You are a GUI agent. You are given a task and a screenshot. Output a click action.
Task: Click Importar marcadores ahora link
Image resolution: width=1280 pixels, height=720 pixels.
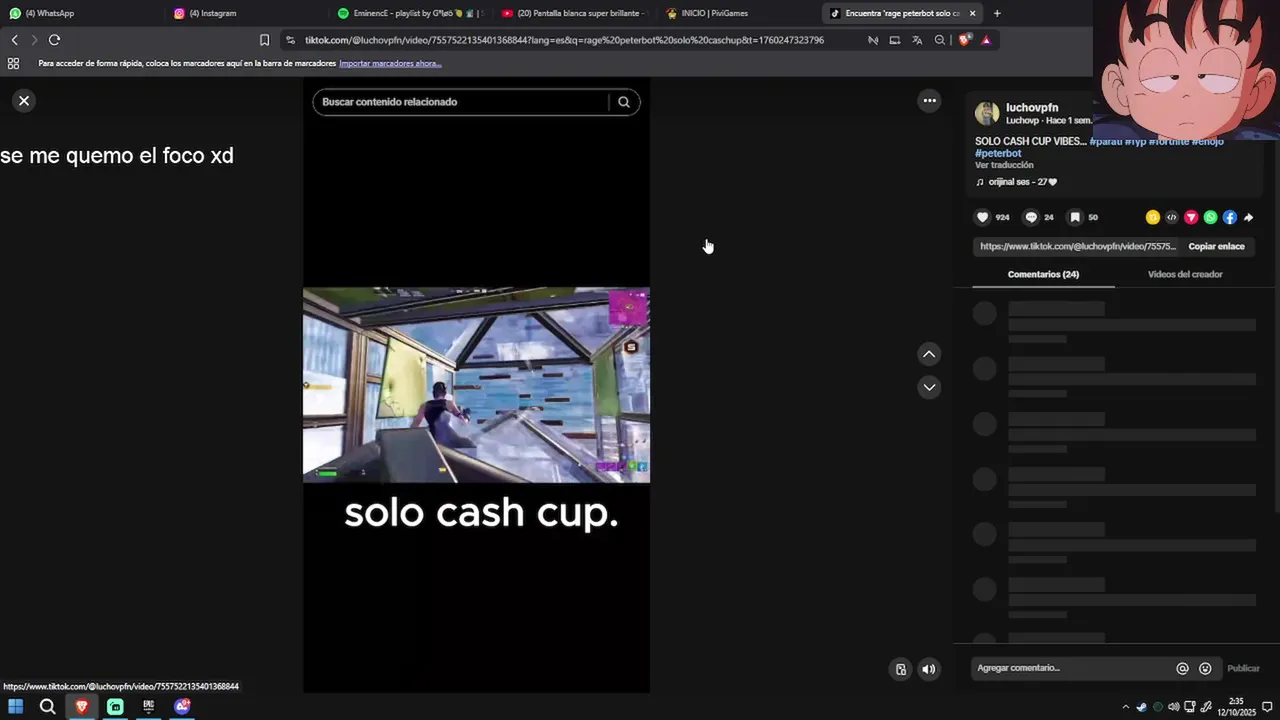(390, 63)
